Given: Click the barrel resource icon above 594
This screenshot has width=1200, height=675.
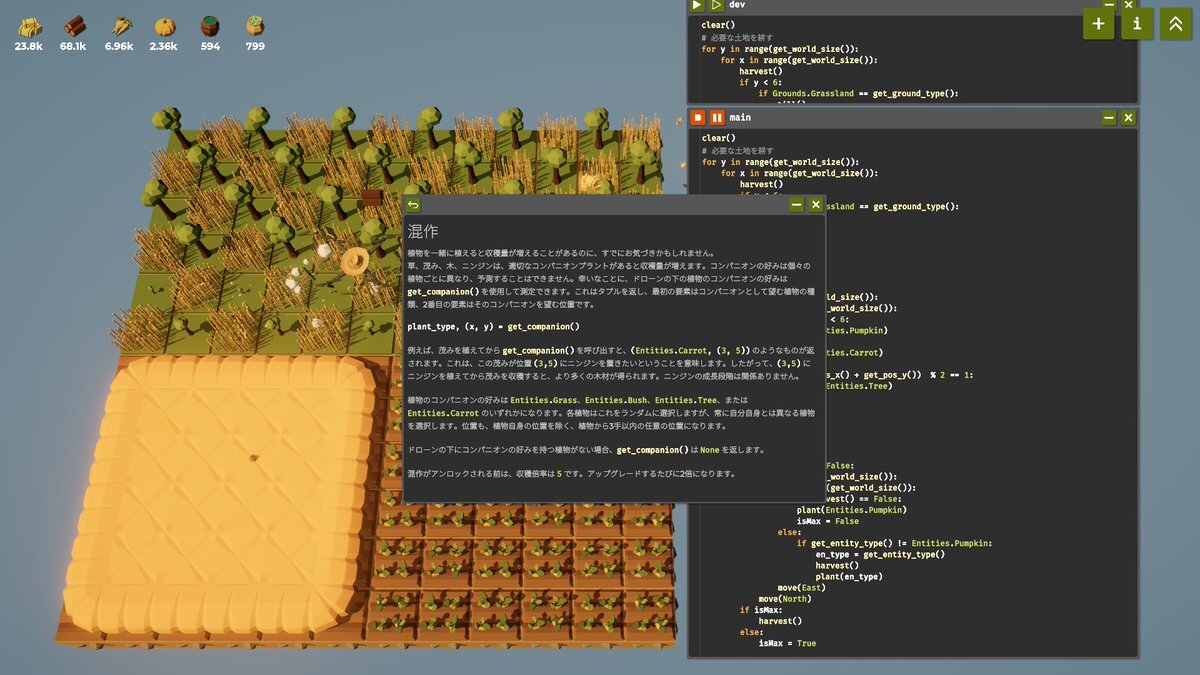Looking at the screenshot, I should [x=210, y=26].
